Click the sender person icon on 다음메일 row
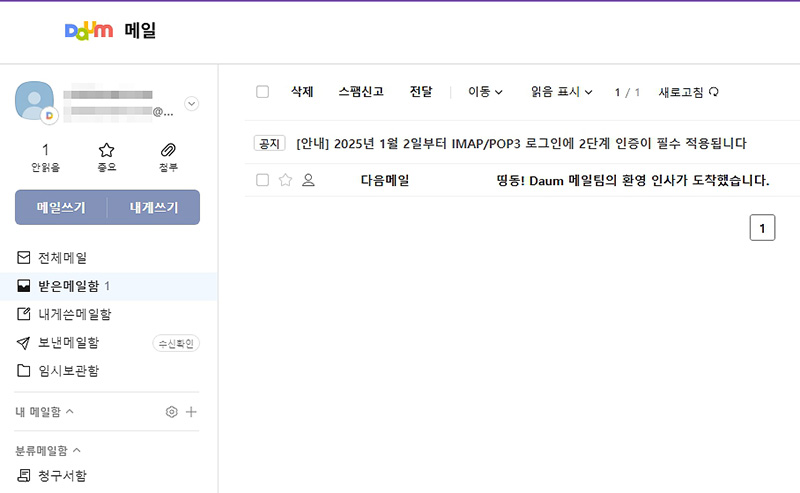Image resolution: width=800 pixels, height=493 pixels. [x=308, y=180]
